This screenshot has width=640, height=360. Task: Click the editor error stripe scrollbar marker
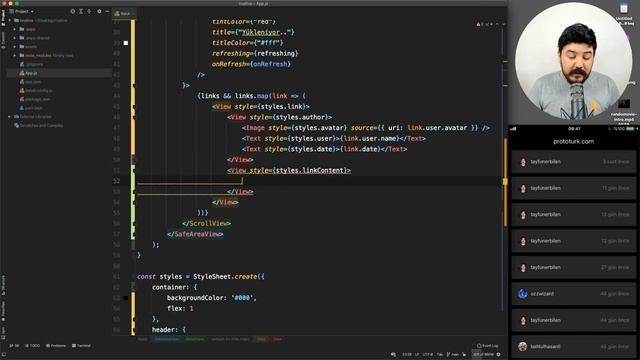tap(505, 182)
